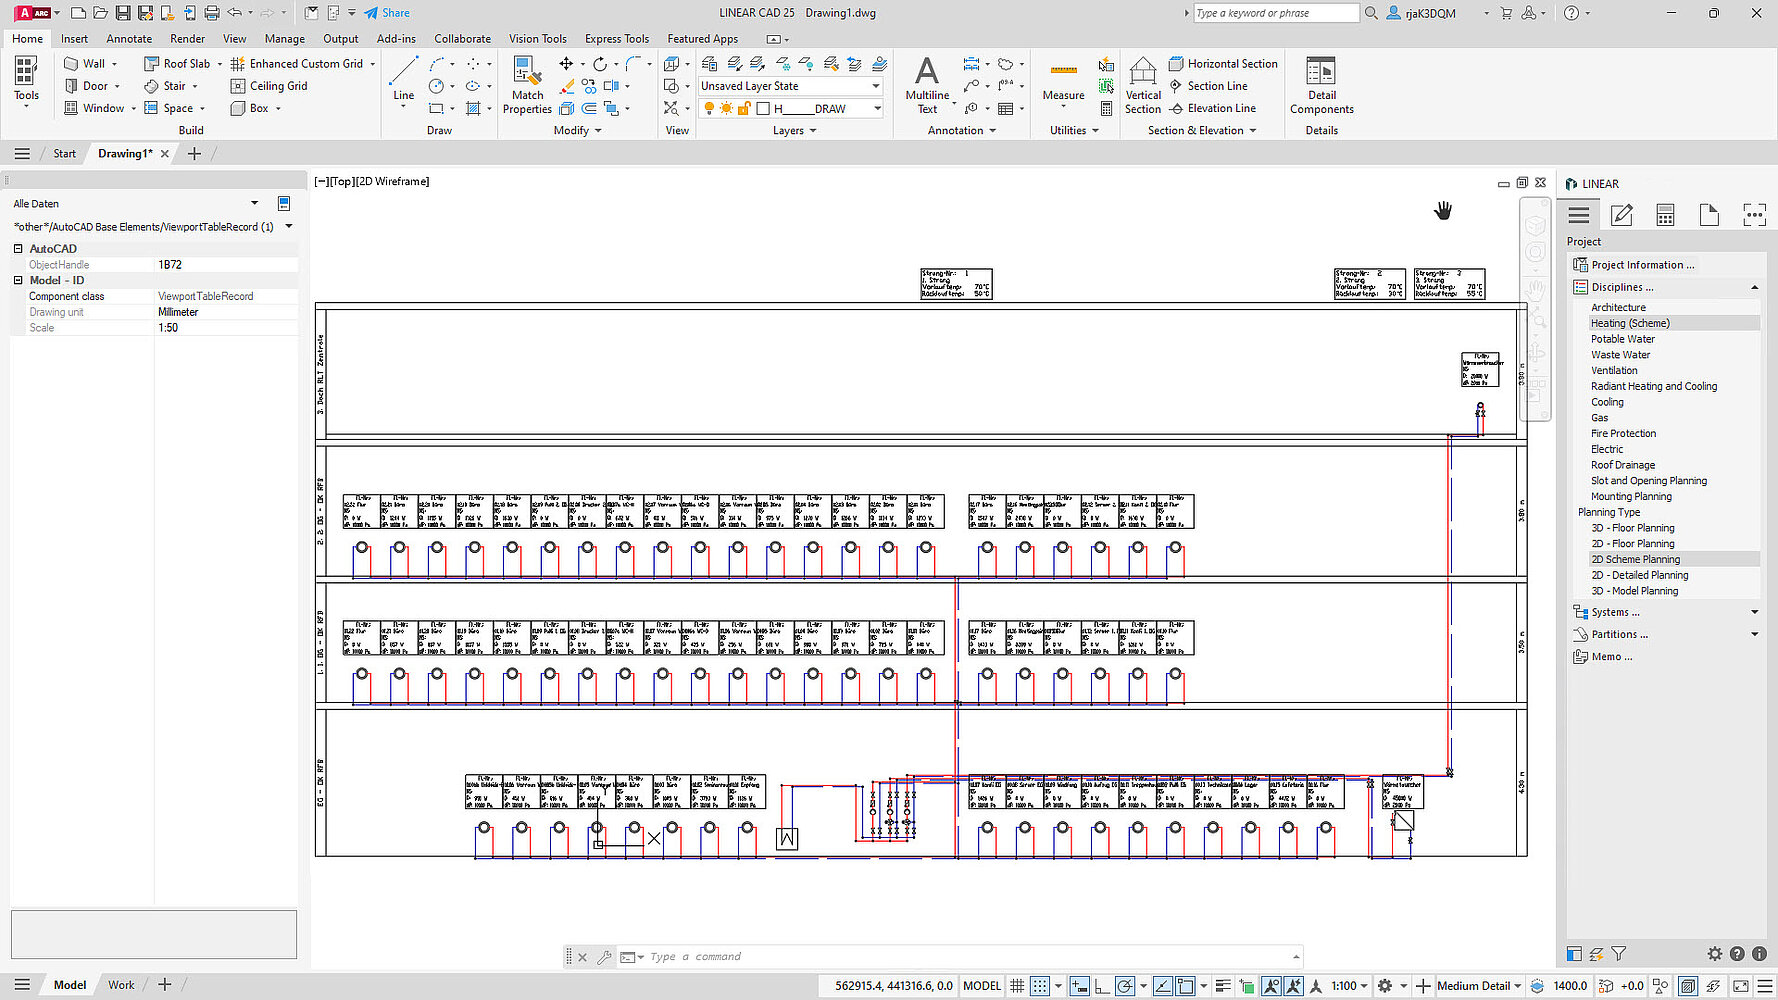This screenshot has height=1000, width=1778.
Task: Open Detail Components
Action: click(x=1322, y=85)
